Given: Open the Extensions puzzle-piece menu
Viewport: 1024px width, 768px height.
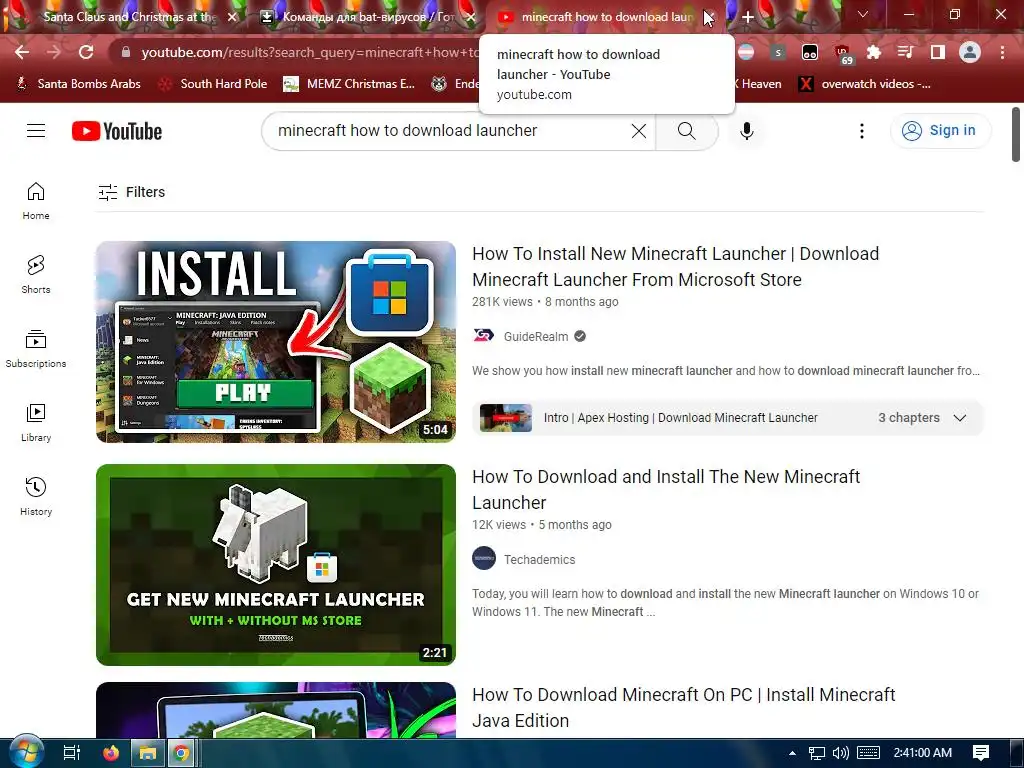Looking at the screenshot, I should pos(873,52).
